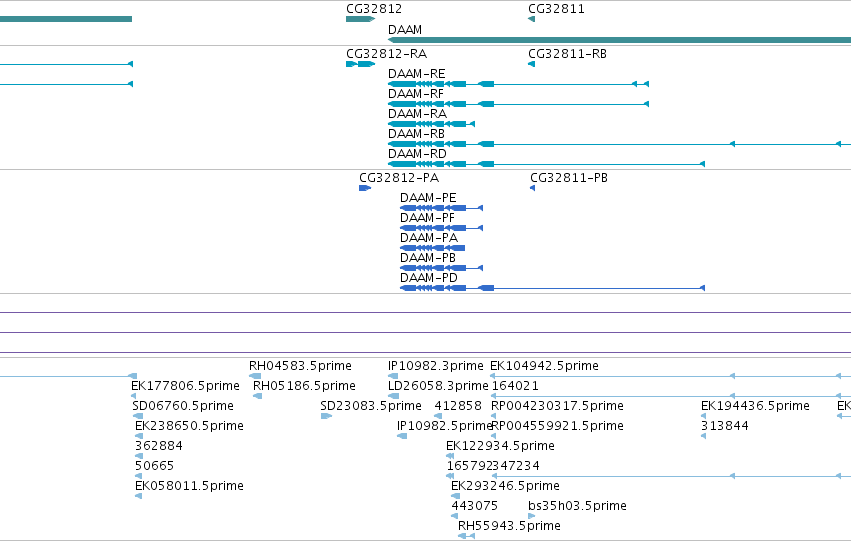Click the EK104942.5prime EST label
Viewport: 851px width, 541px height.
coord(544,366)
